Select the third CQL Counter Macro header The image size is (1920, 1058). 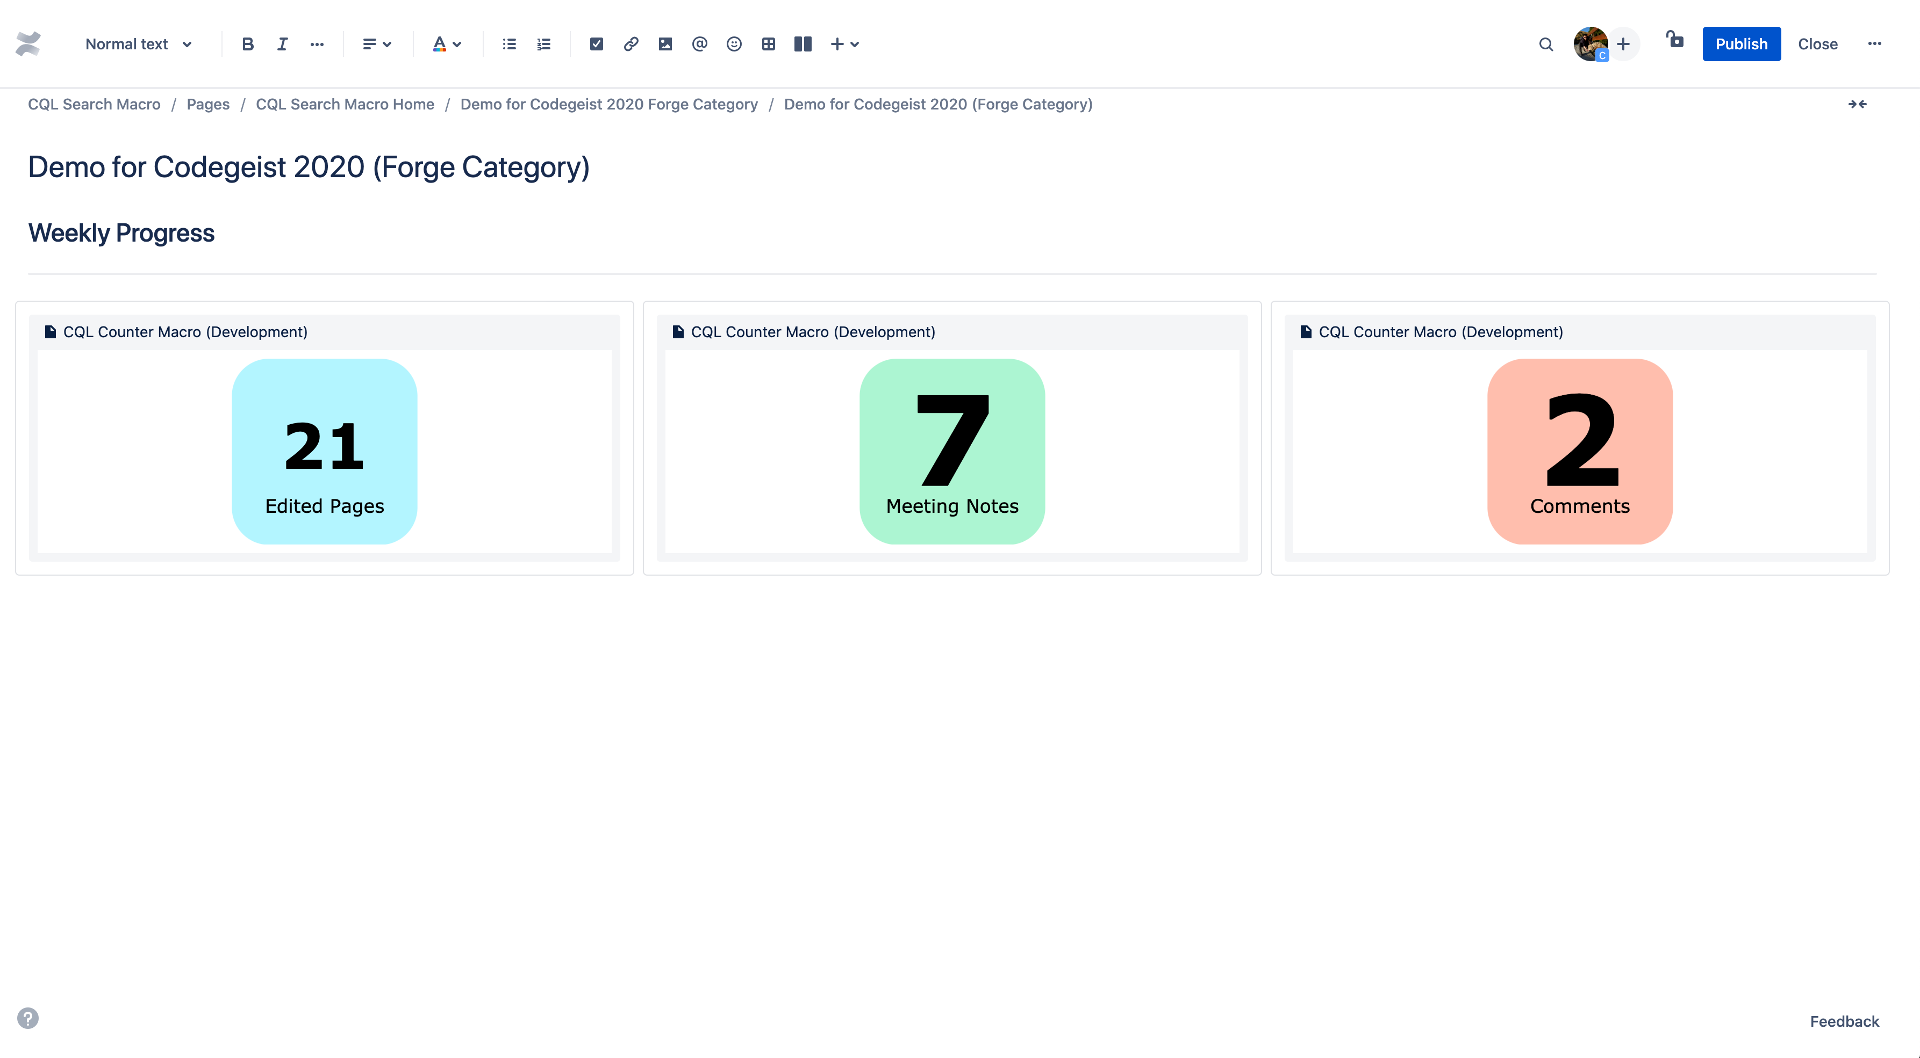(x=1580, y=332)
